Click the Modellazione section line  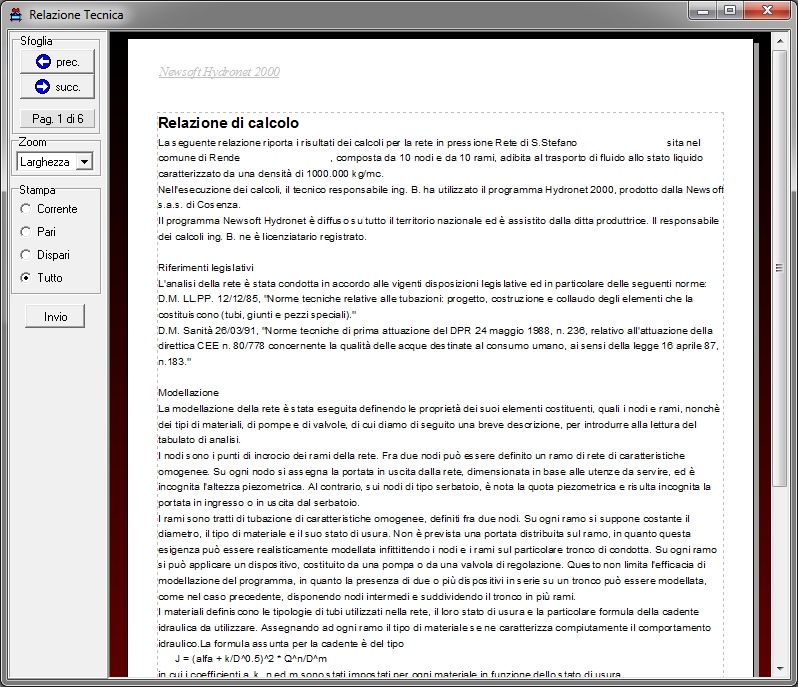tap(188, 393)
